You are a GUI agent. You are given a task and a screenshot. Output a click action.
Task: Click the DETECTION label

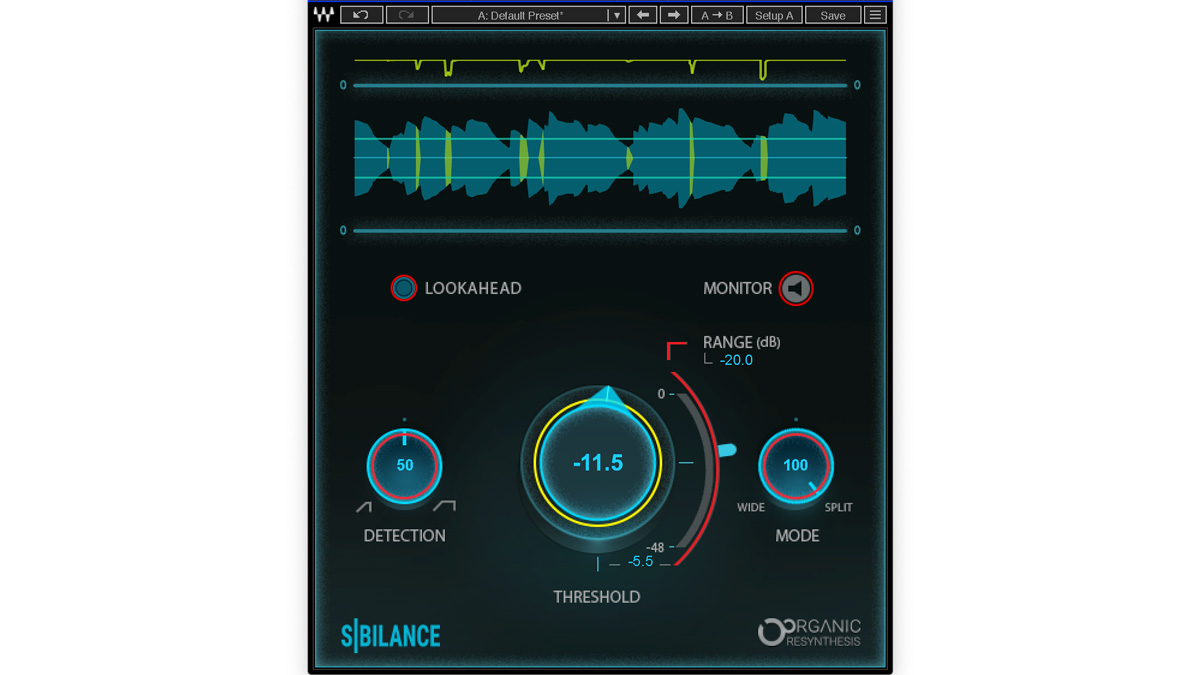point(405,536)
